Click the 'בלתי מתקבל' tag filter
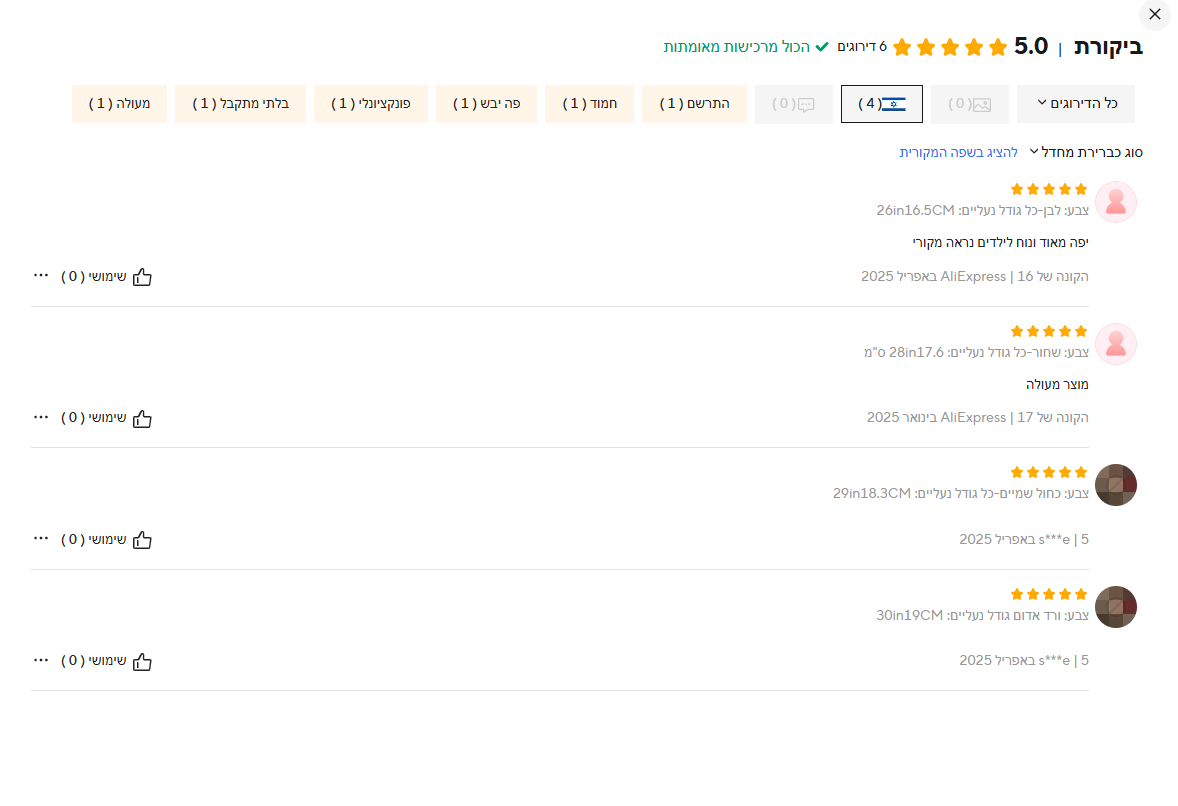This screenshot has width=1178, height=806. [240, 104]
